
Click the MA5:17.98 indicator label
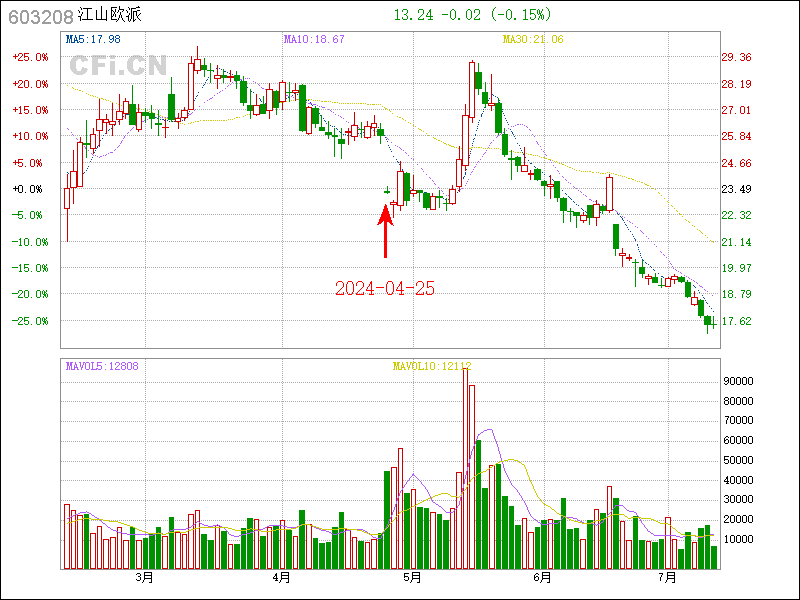(x=93, y=39)
